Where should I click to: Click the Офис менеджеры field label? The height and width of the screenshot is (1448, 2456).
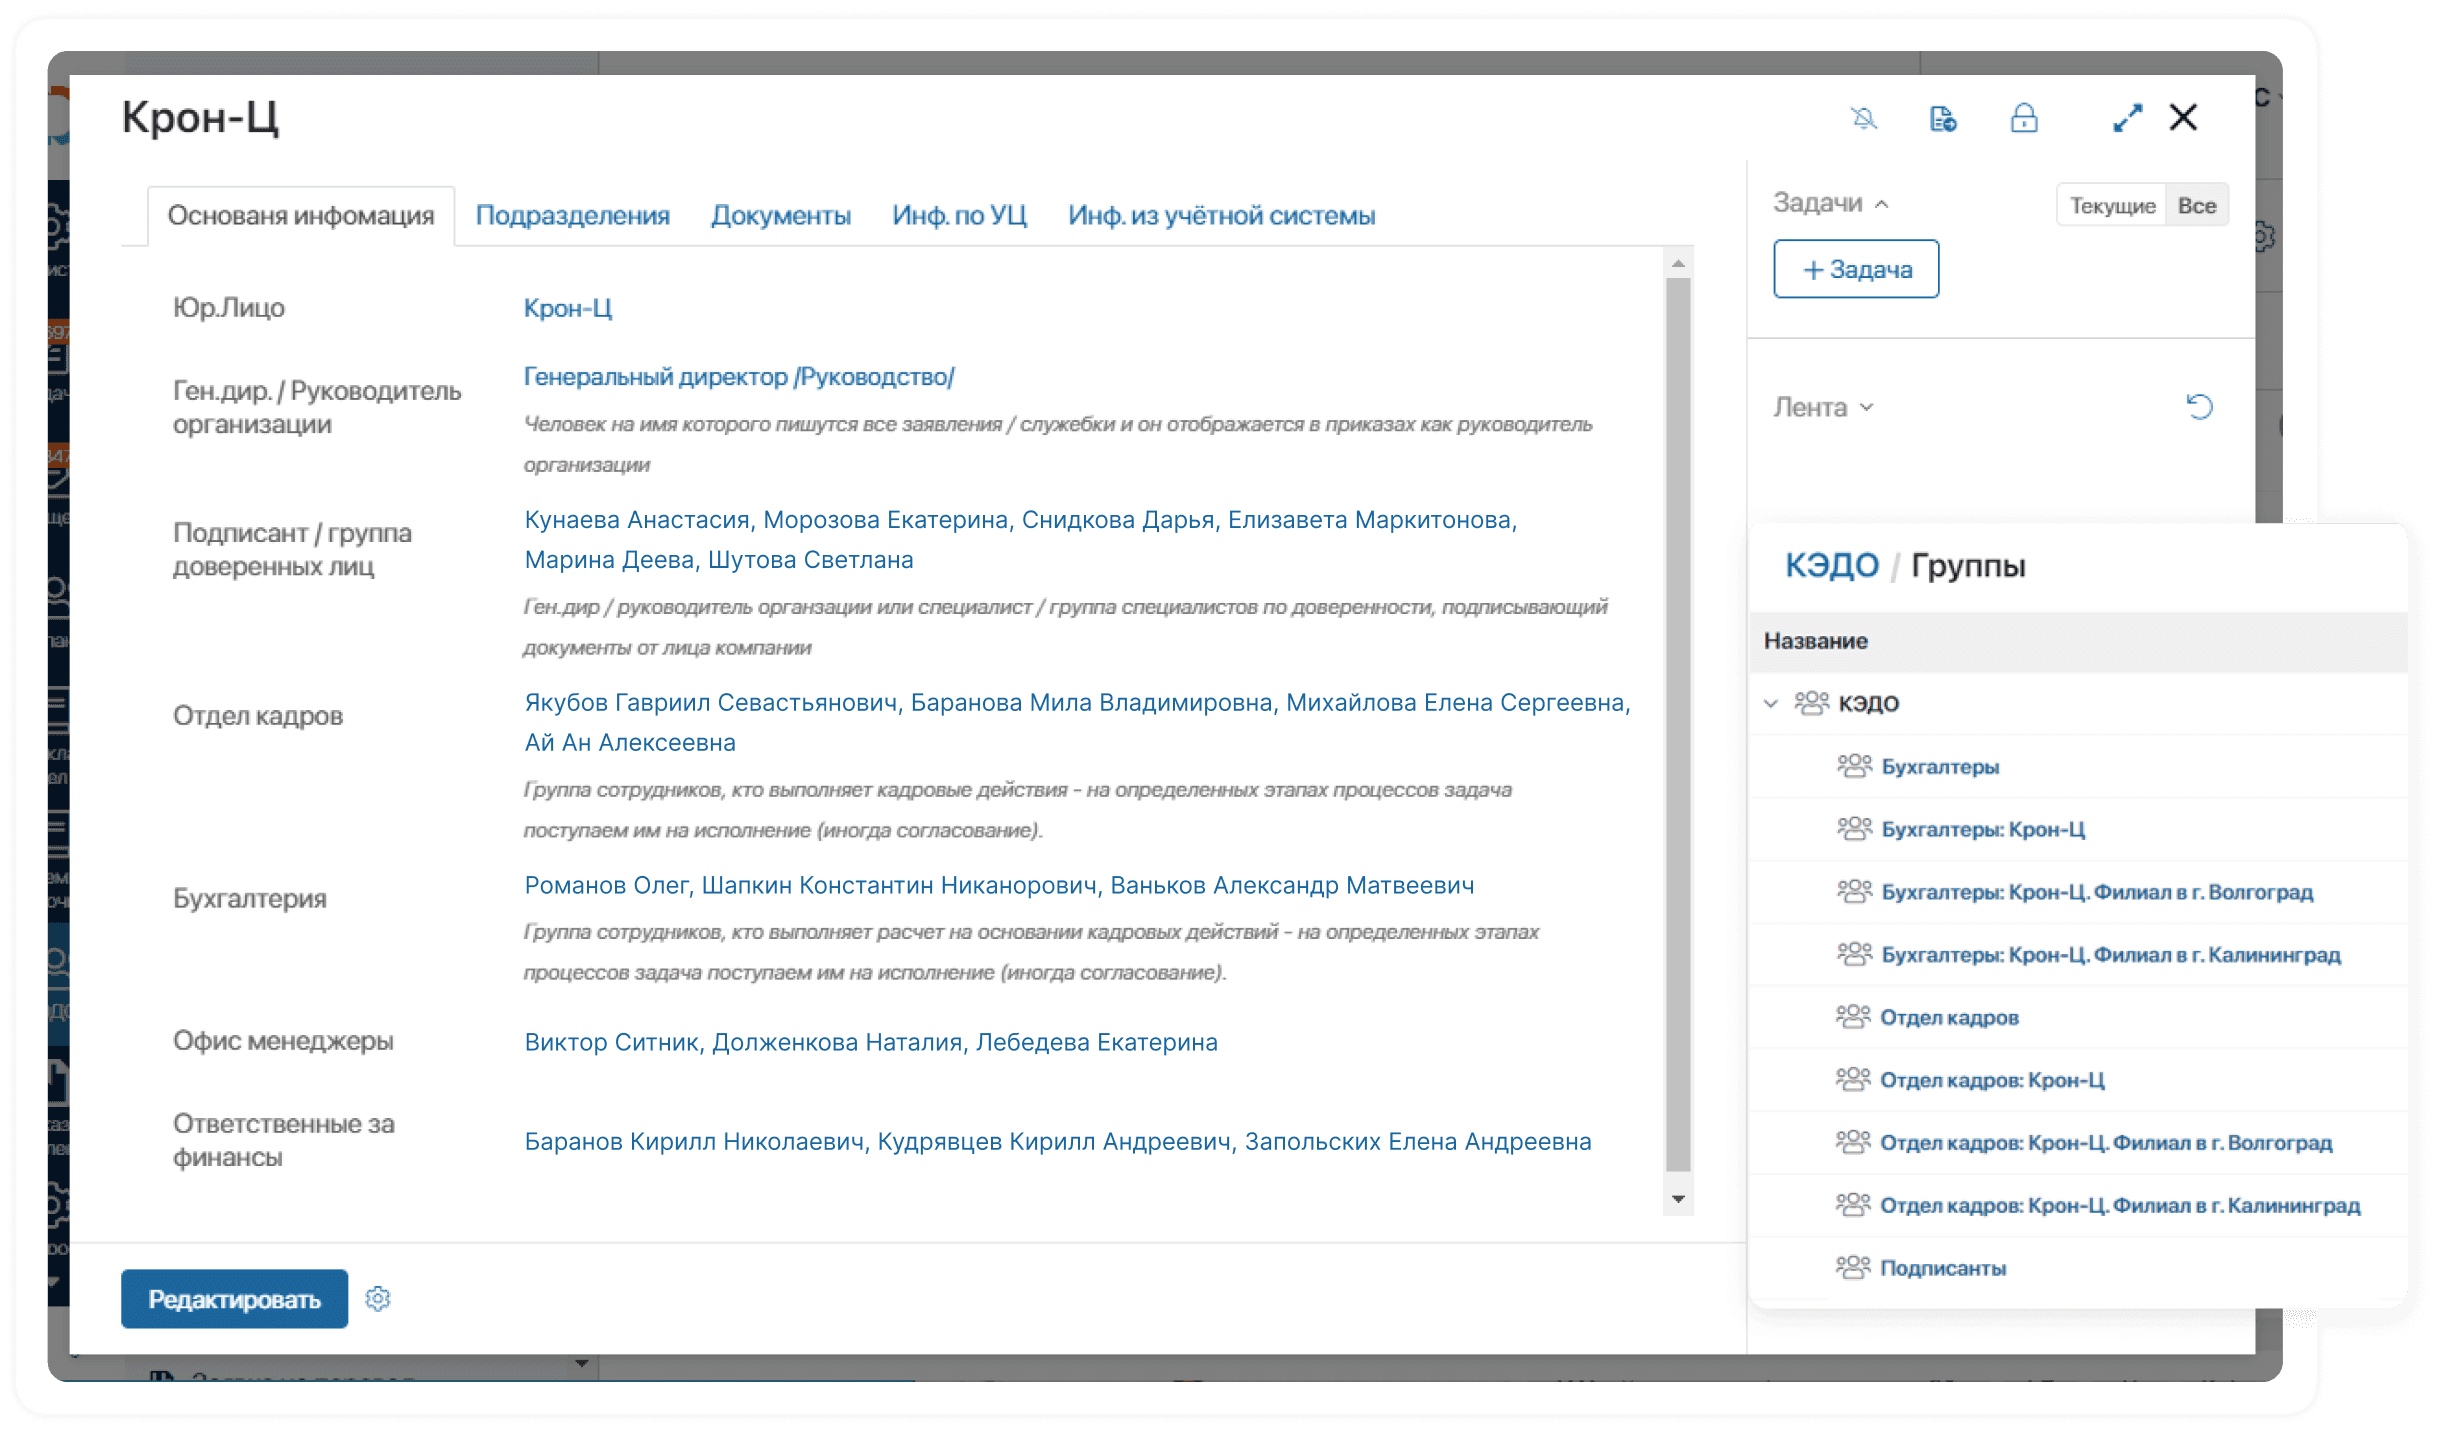[283, 1041]
